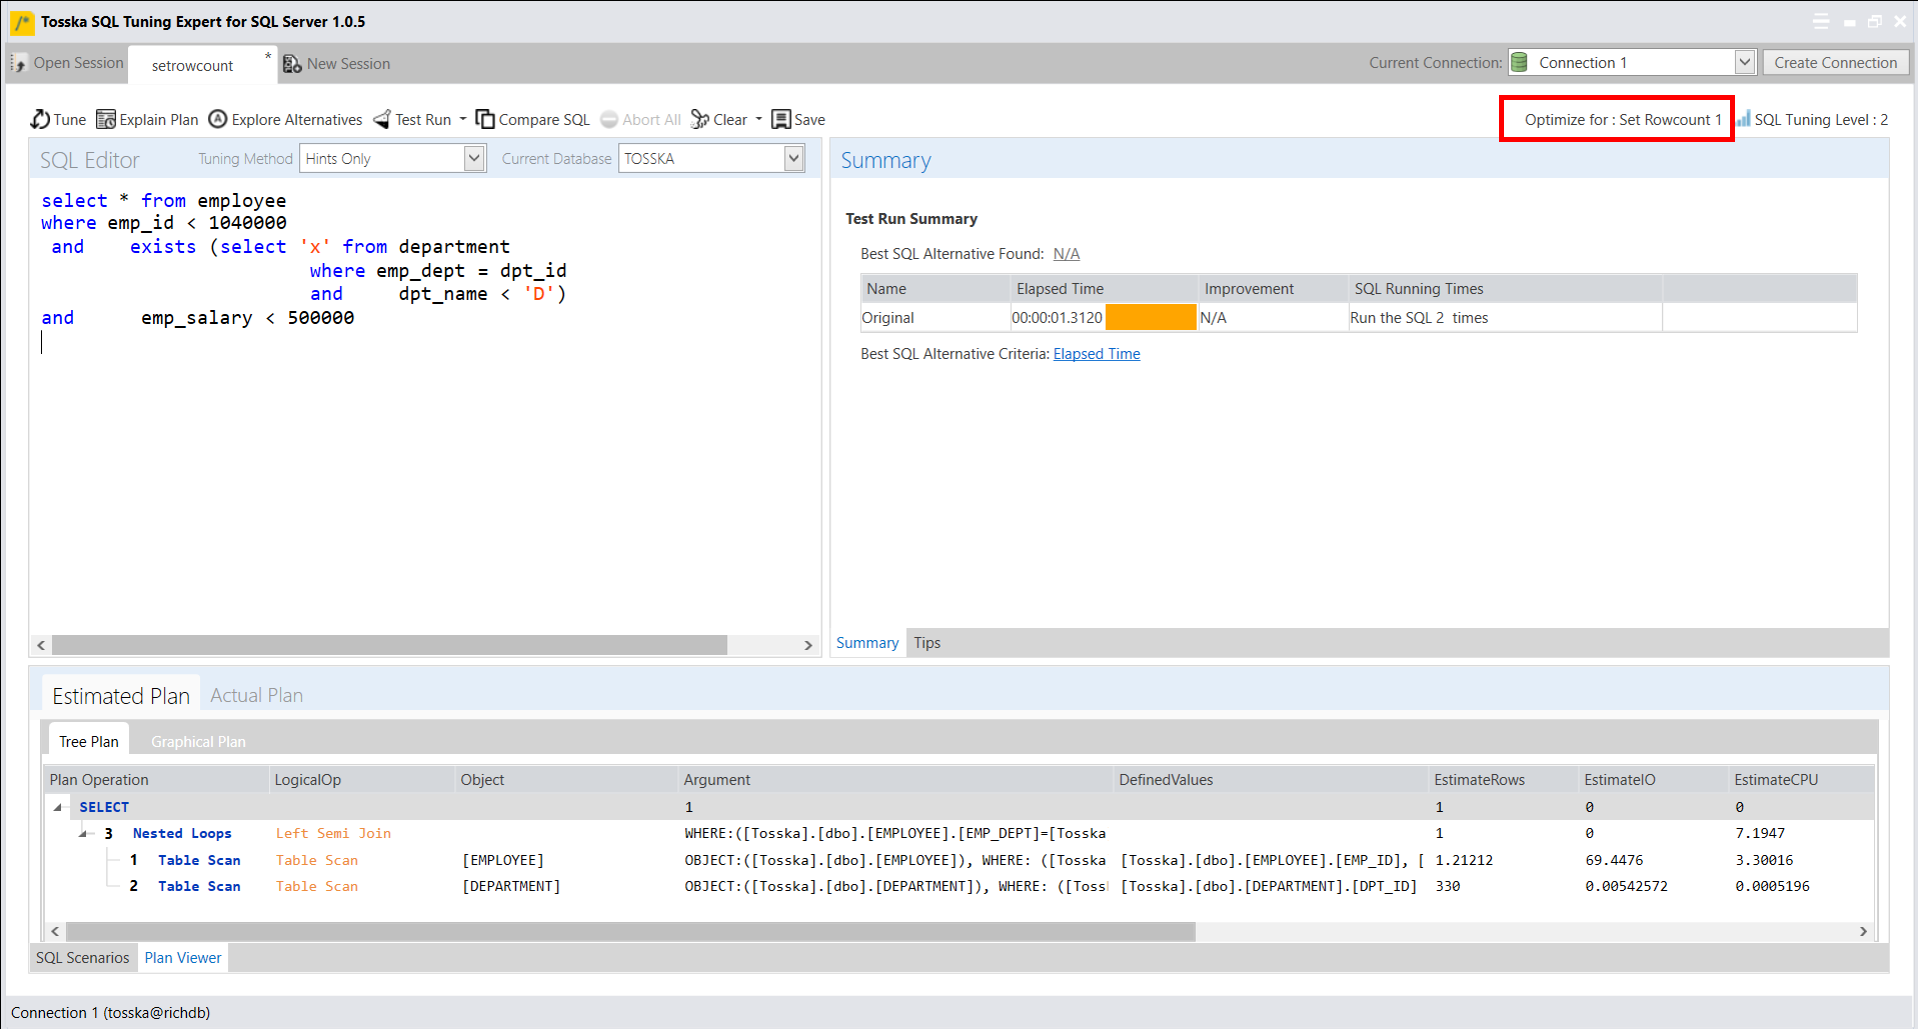1918x1029 pixels.
Task: Select Plan Viewer tab
Action: [183, 957]
